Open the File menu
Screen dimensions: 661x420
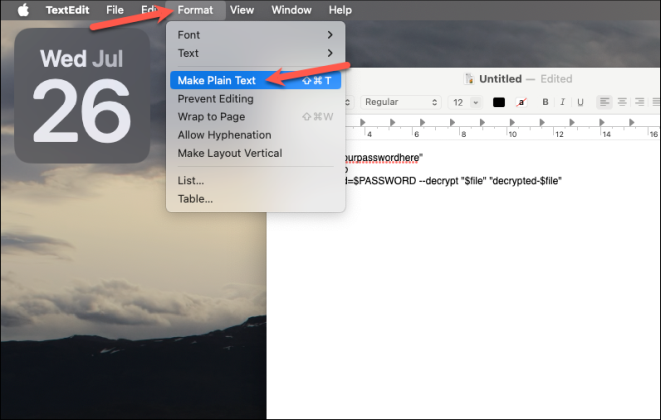pyautogui.click(x=115, y=10)
